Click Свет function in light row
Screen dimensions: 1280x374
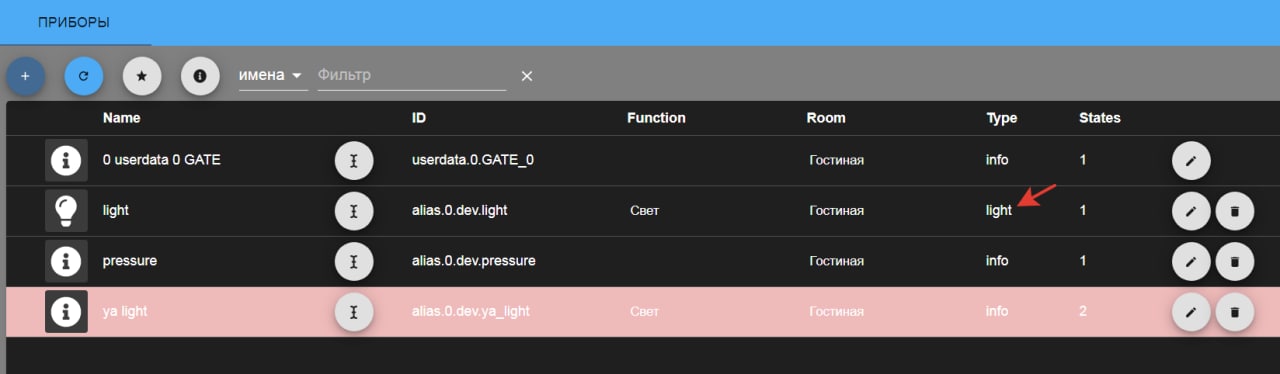click(645, 211)
